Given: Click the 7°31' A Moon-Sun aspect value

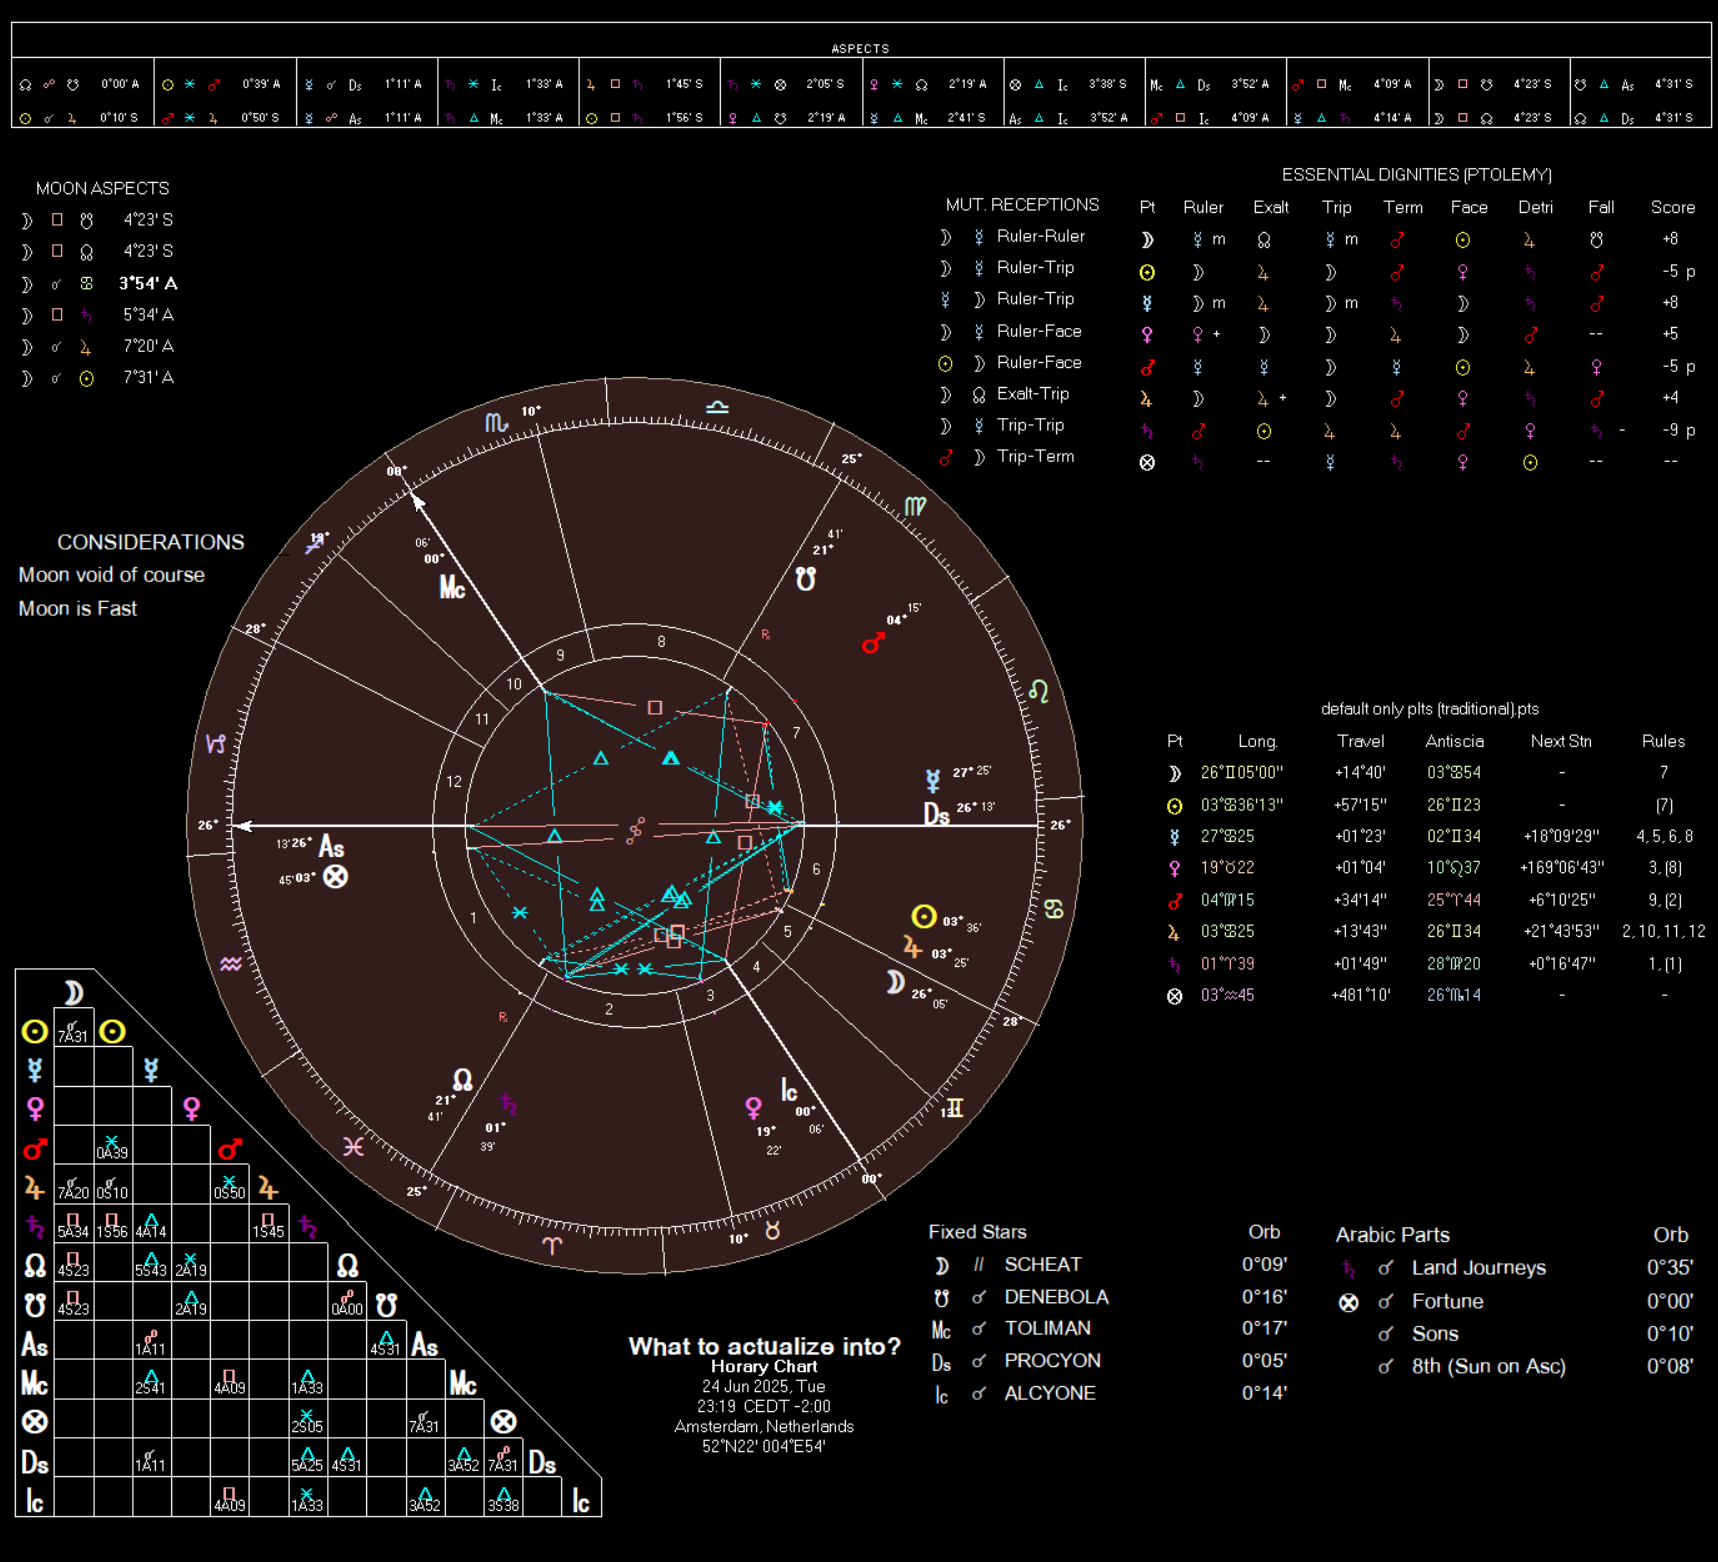Looking at the screenshot, I should pyautogui.click(x=148, y=377).
